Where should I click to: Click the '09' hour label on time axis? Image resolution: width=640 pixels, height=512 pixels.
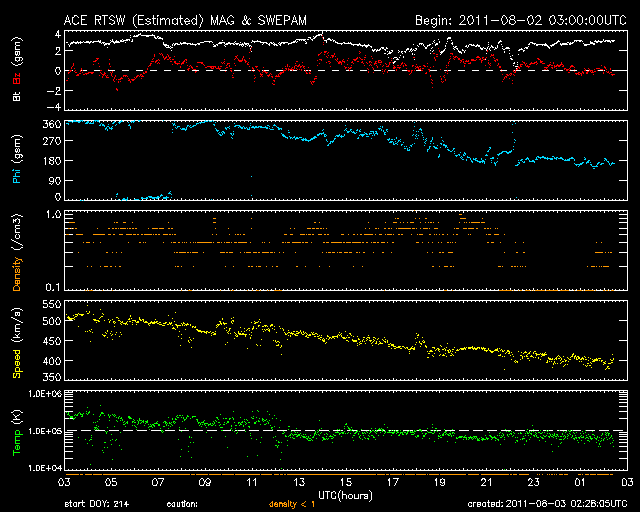click(205, 483)
